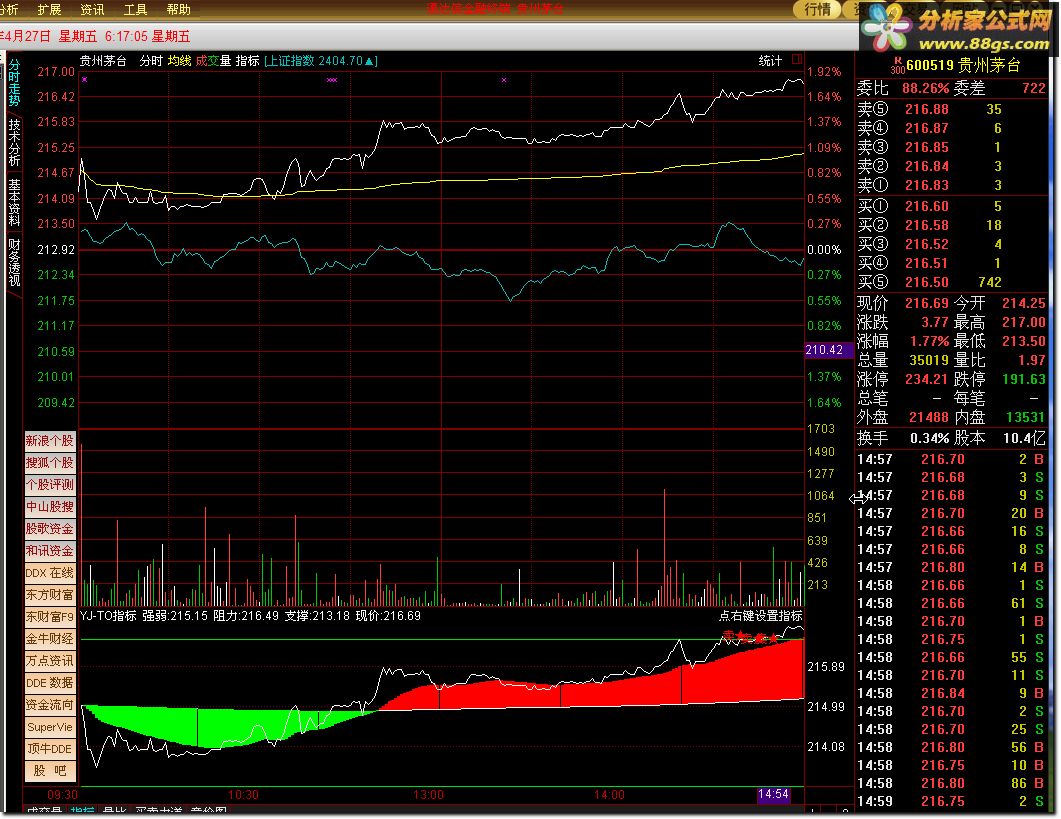
Task: Select the 买② 216.58 bid row
Action: point(951,225)
